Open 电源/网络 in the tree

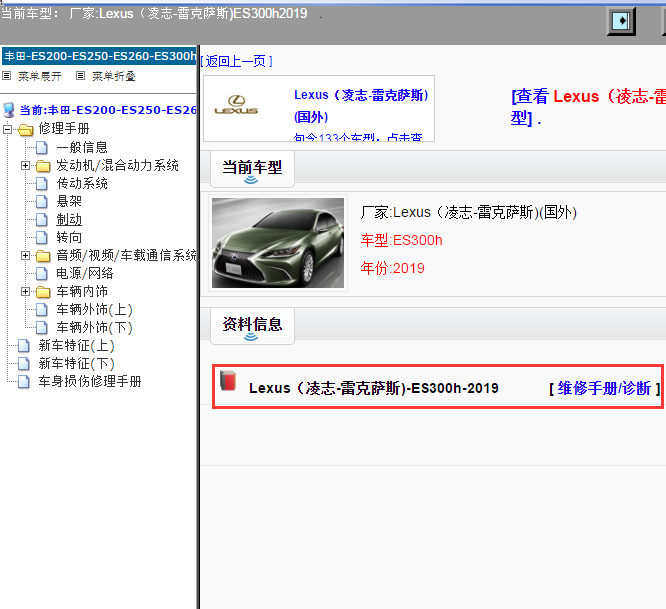(85, 274)
